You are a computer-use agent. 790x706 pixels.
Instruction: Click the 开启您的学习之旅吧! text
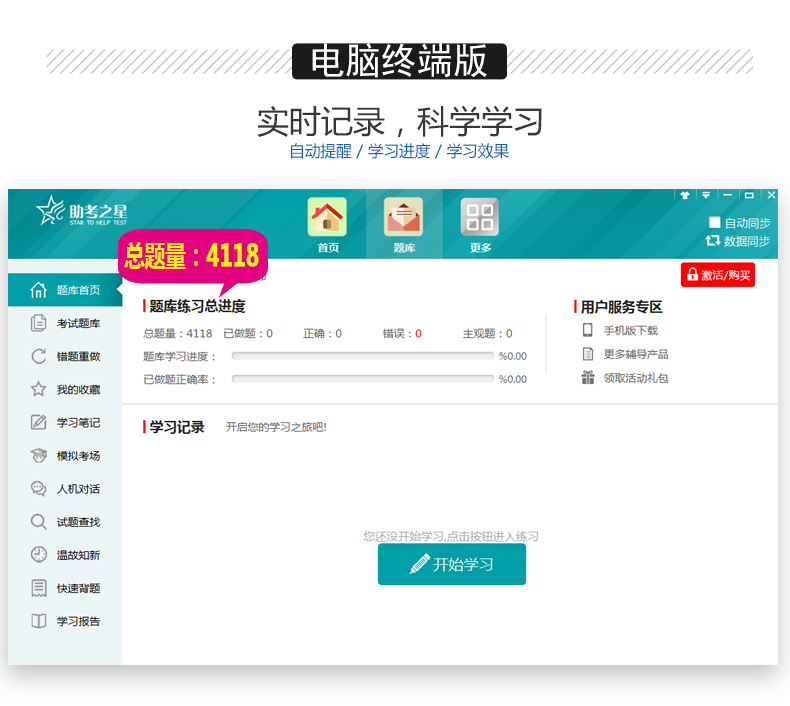[x=276, y=427]
